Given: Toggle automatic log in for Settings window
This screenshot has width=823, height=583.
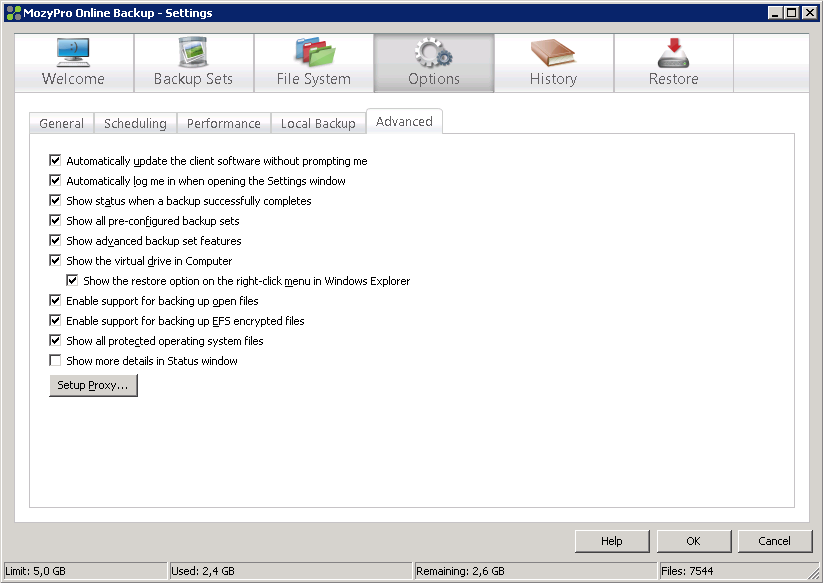Looking at the screenshot, I should click(55, 181).
